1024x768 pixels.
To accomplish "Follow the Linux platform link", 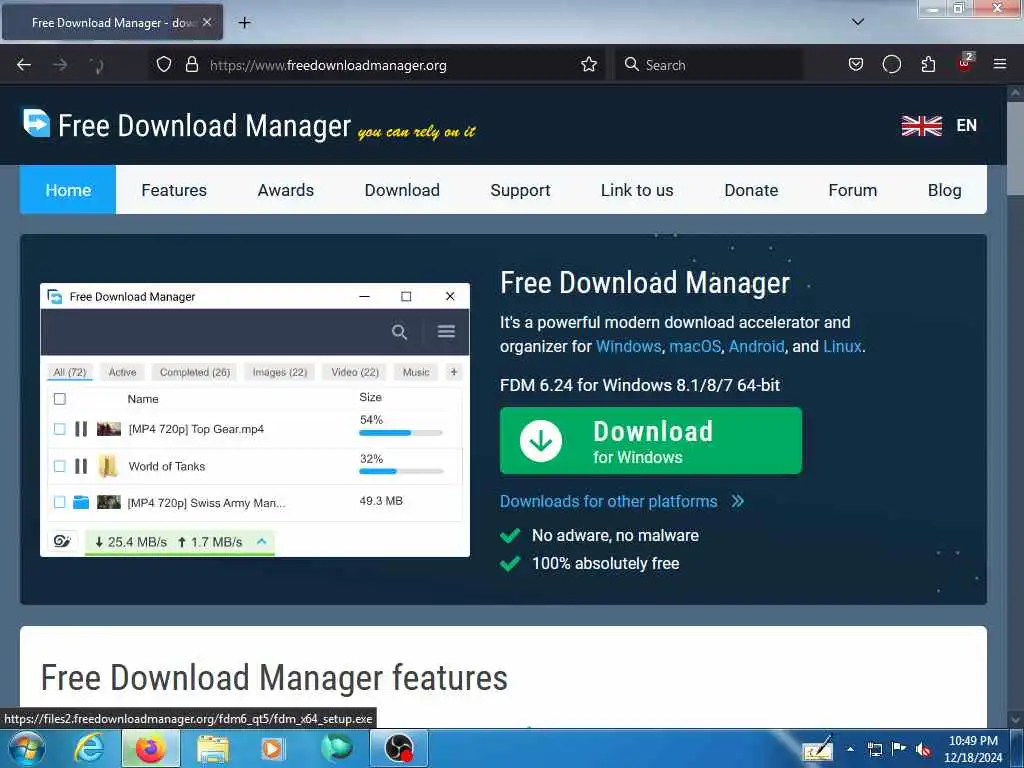I will coord(842,346).
